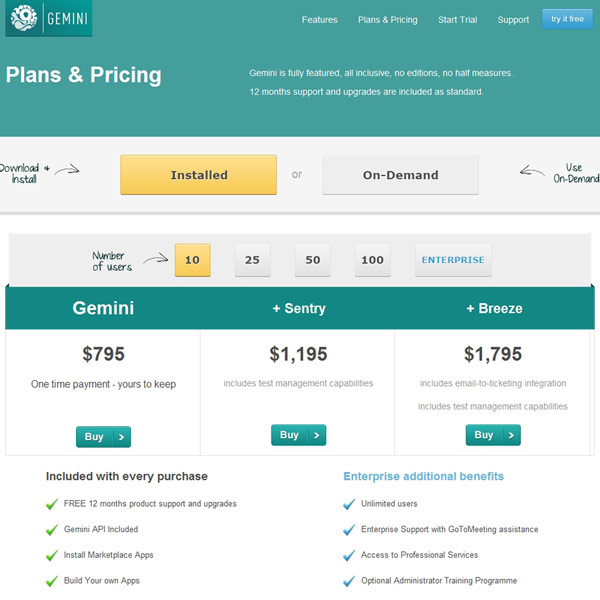The height and width of the screenshot is (600, 600).
Task: Buy the $1,795 Breeze plan
Action: point(493,435)
